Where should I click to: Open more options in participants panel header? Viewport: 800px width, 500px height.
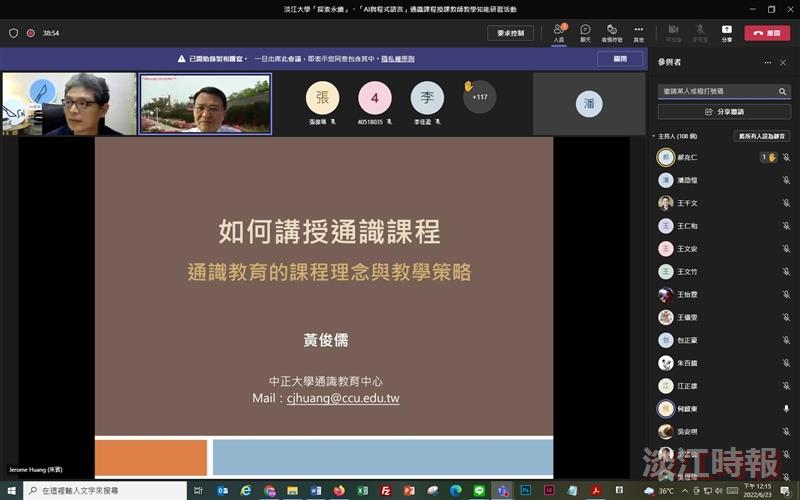(767, 62)
